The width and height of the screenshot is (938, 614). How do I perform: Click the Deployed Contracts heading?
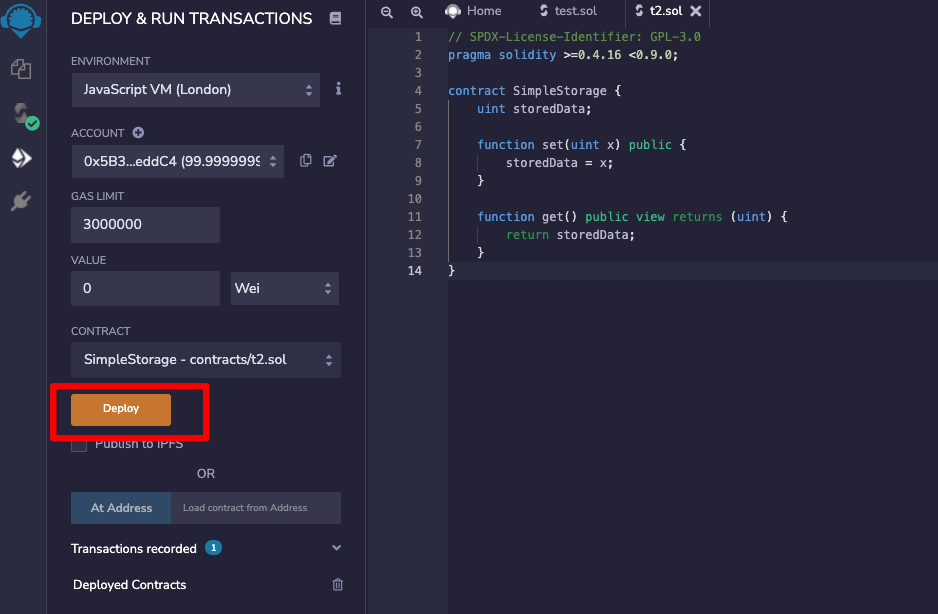pos(129,585)
